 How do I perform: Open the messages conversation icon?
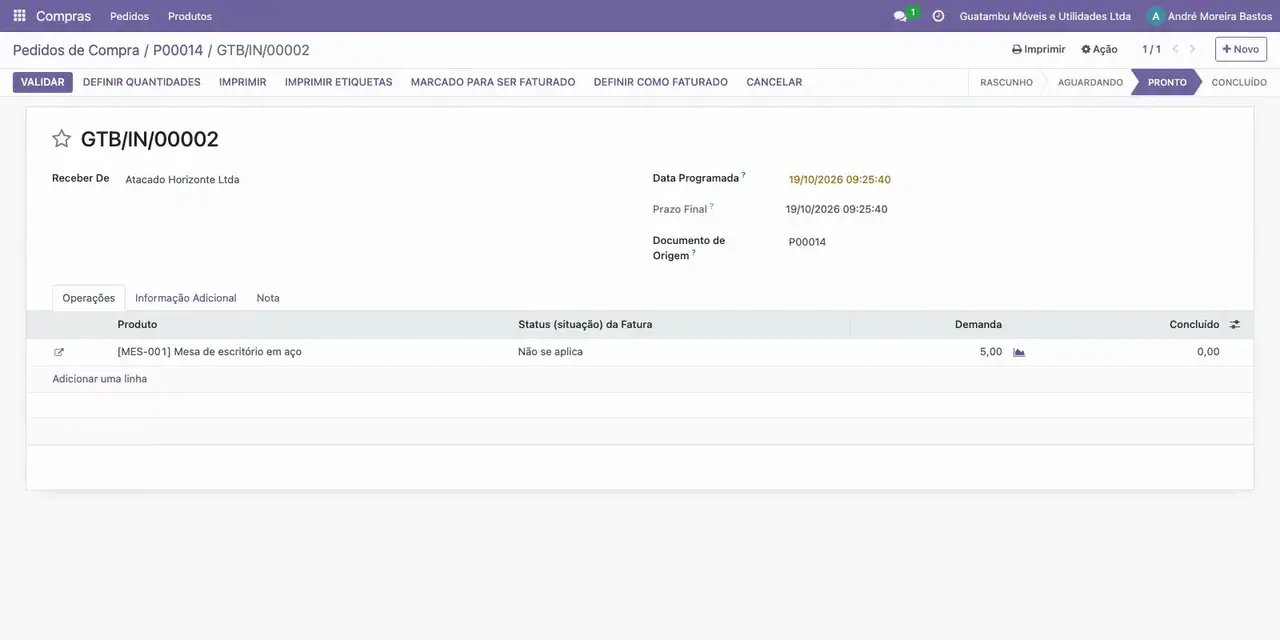pyautogui.click(x=900, y=16)
